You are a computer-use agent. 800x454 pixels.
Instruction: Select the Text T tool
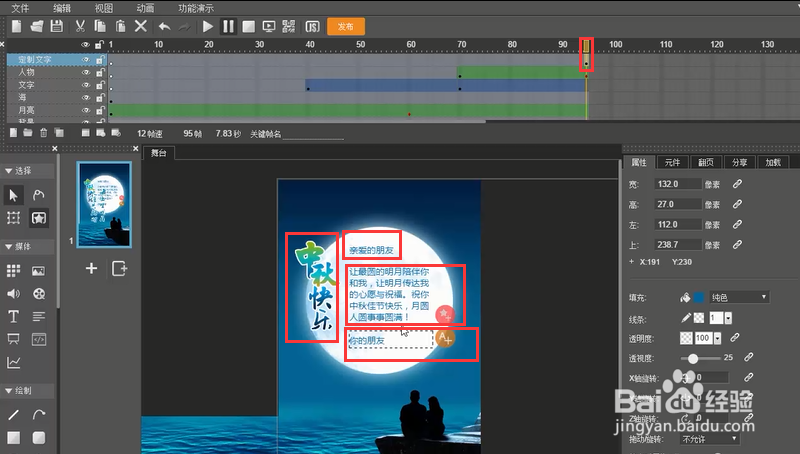coord(13,317)
